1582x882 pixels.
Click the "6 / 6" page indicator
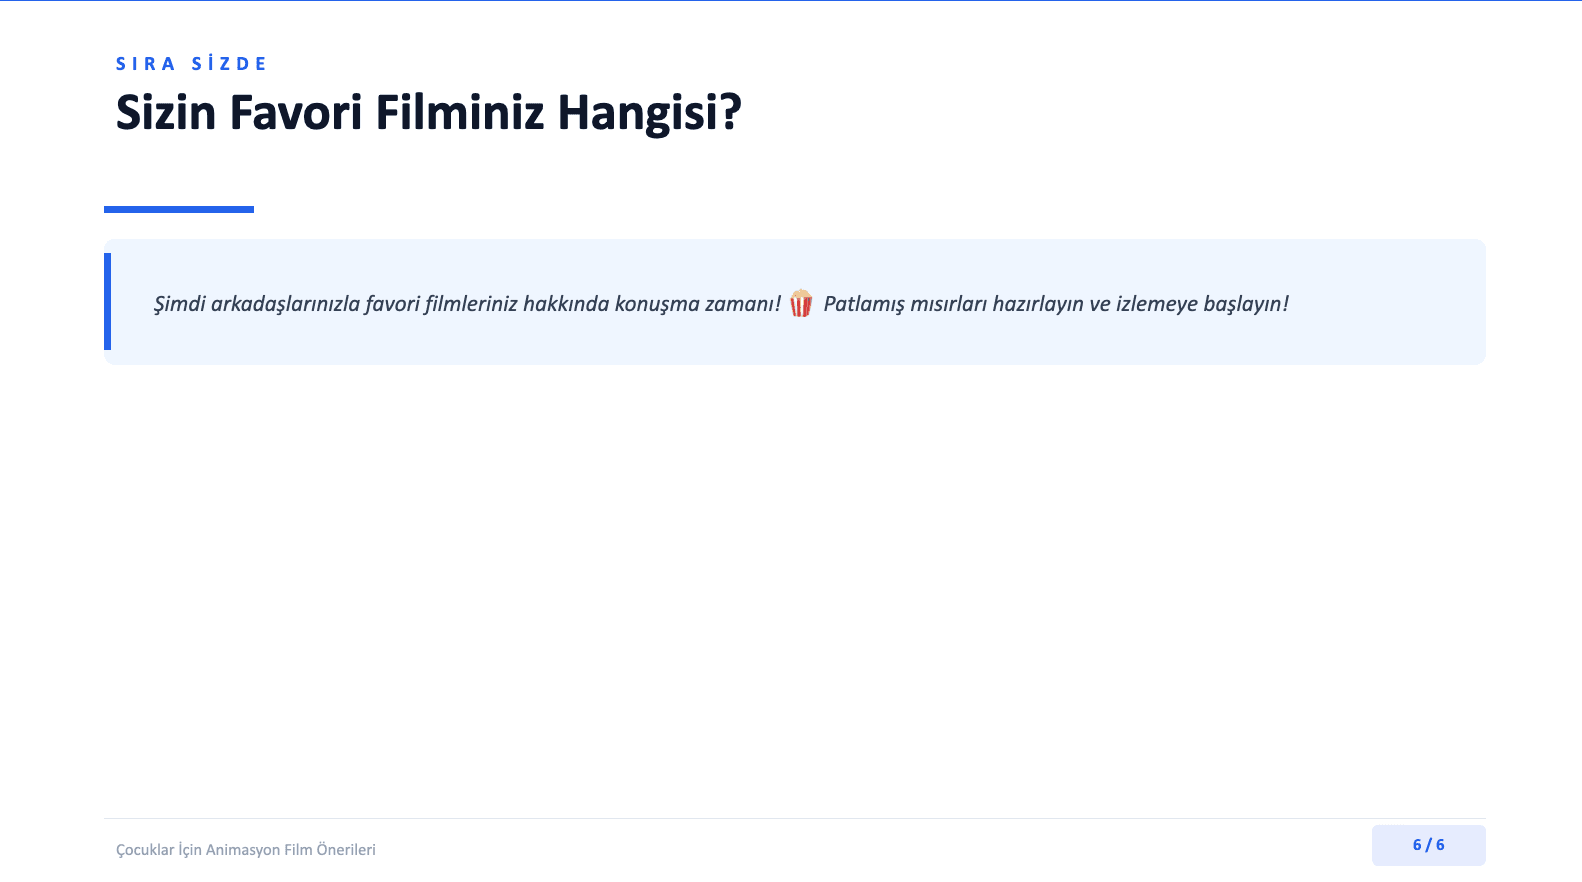pyautogui.click(x=1428, y=845)
